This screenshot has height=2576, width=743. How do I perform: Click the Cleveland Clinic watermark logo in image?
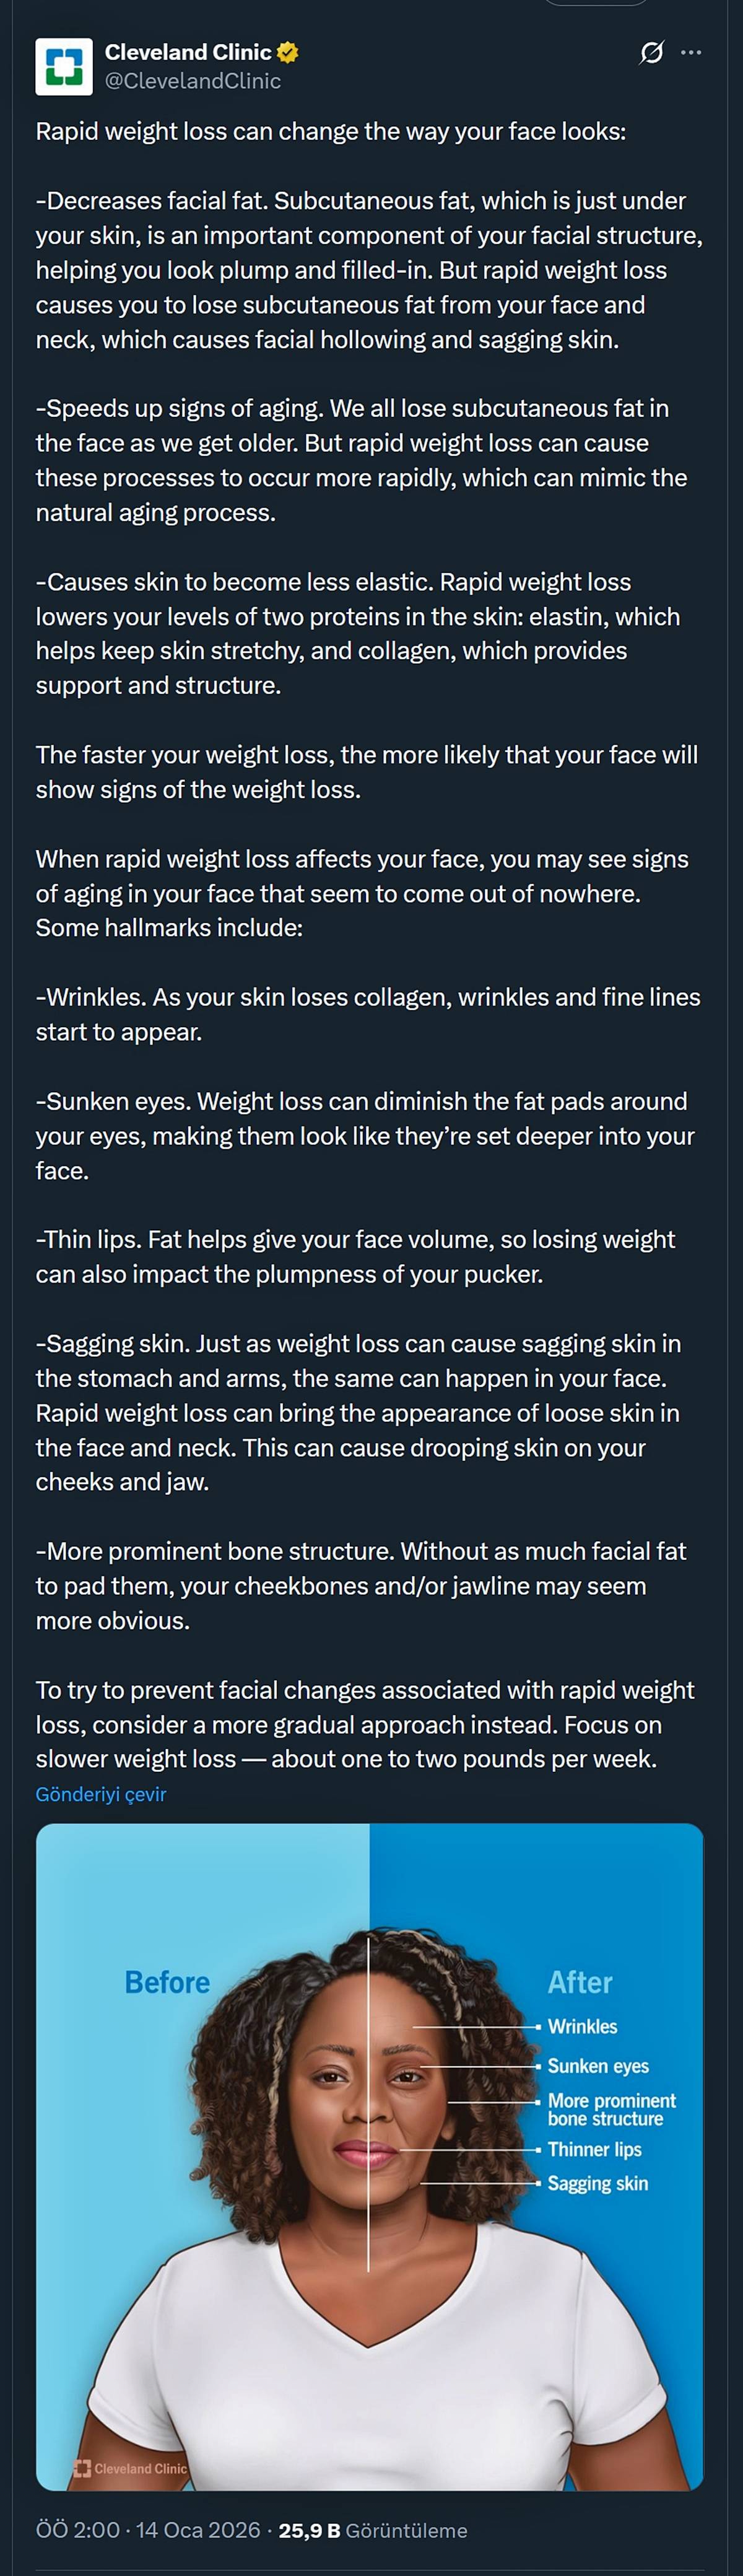tap(130, 2468)
